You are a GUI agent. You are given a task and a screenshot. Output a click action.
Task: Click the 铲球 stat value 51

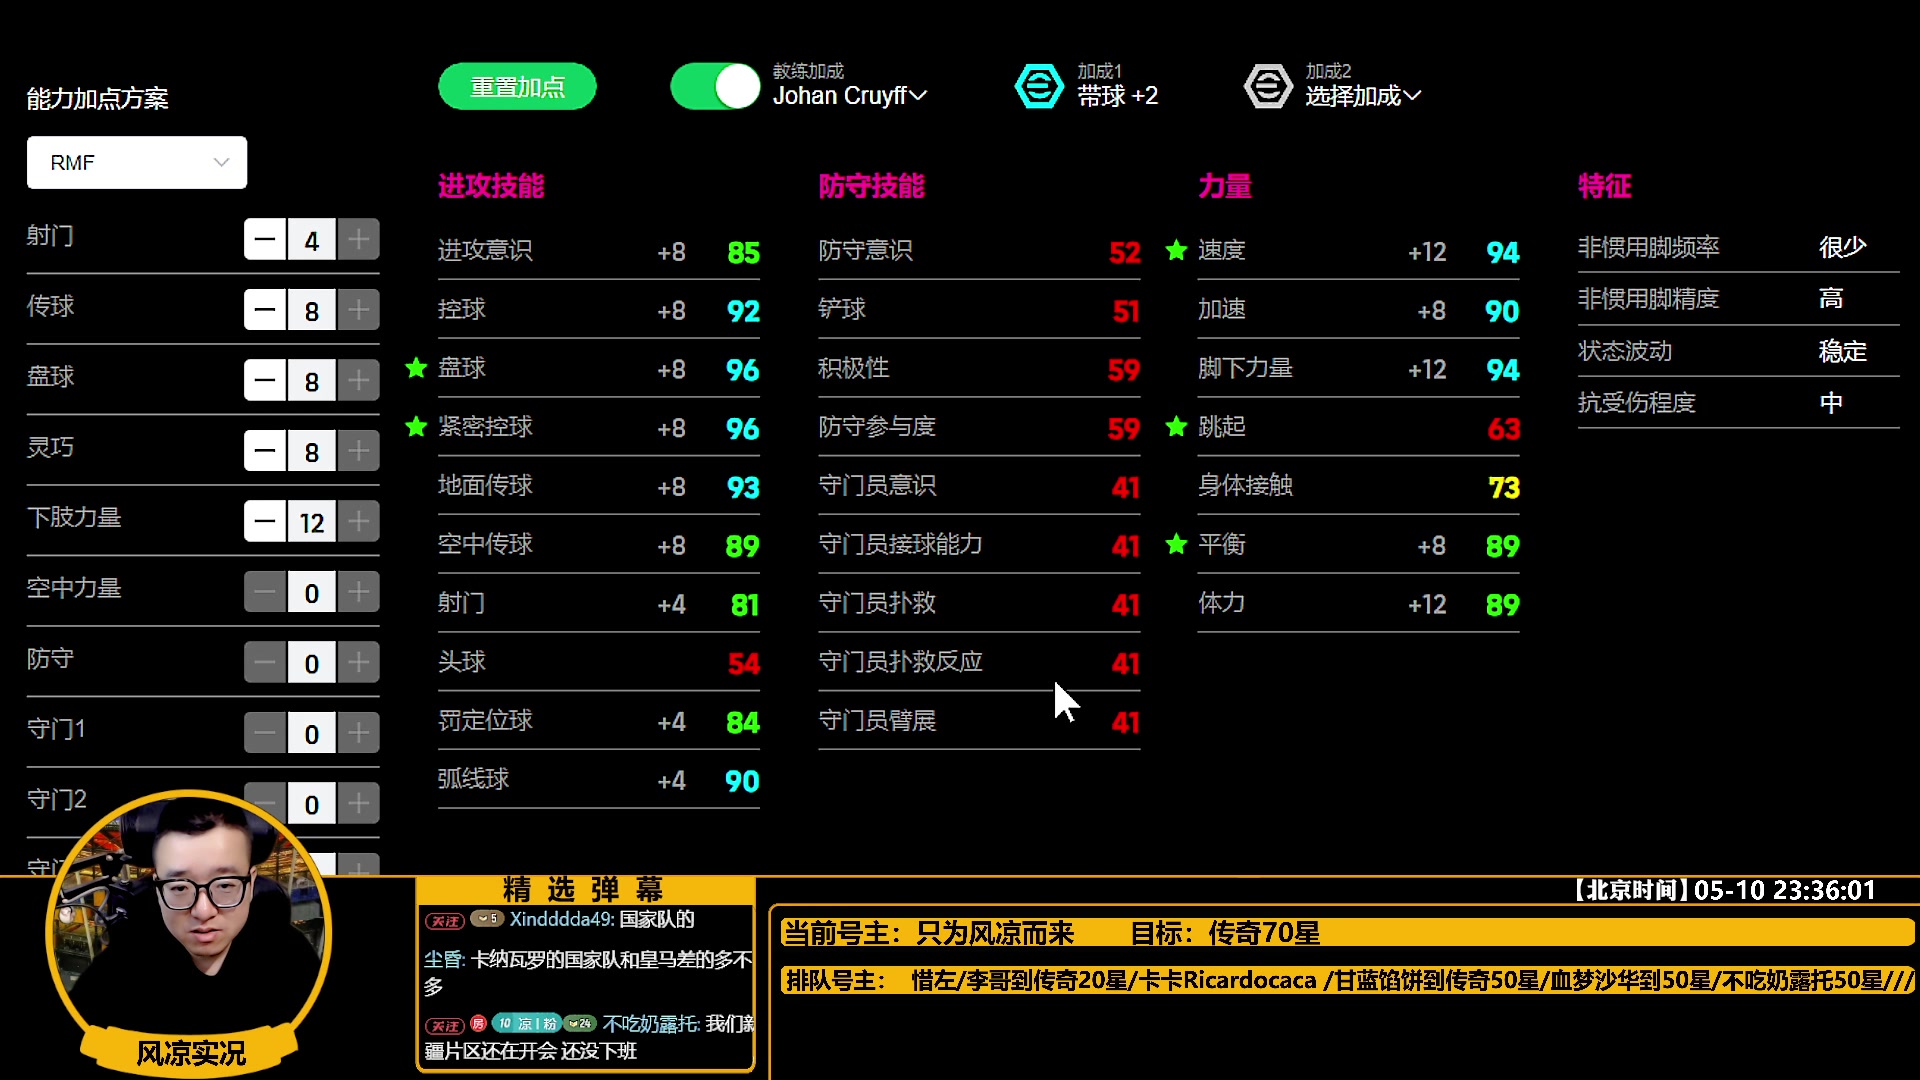click(1126, 311)
